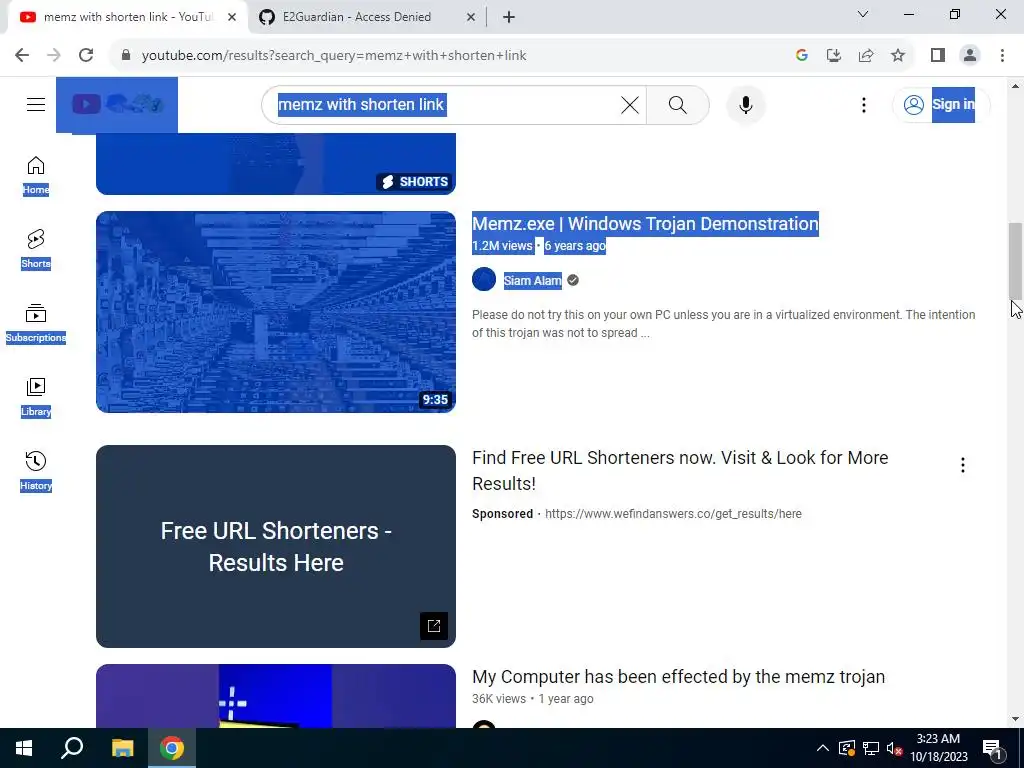Image resolution: width=1024 pixels, height=768 pixels.
Task: Open My Computer has been effected video title
Action: 679,677
